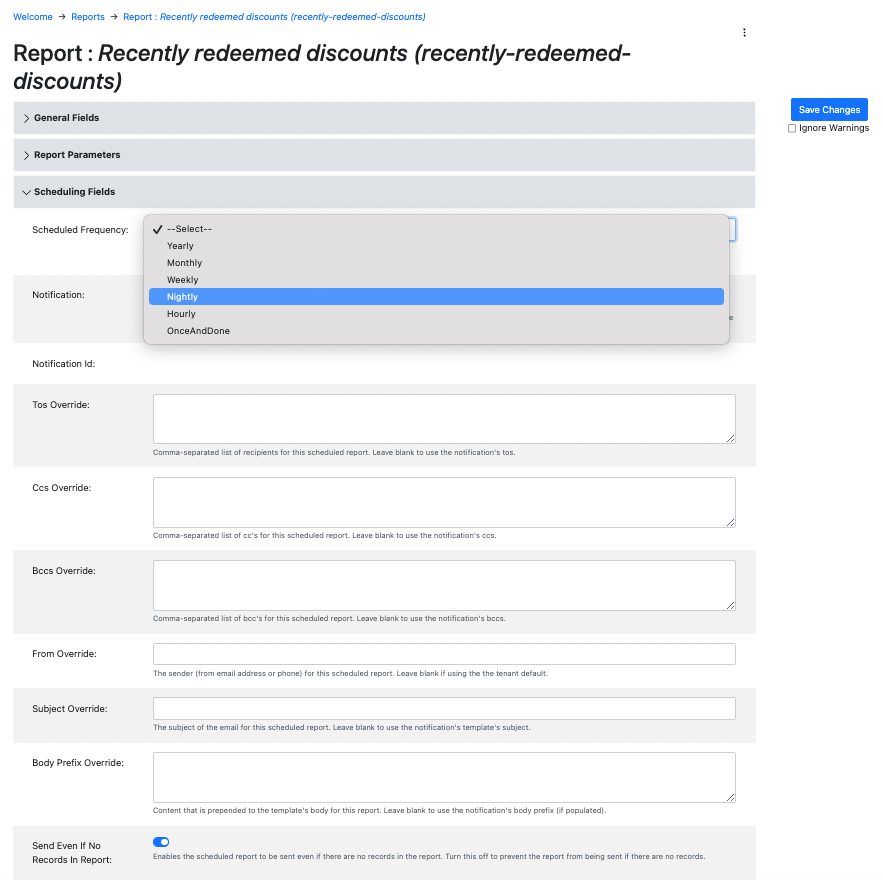Screen dimensions: 883x880
Task: Select Weekly from the frequency dropdown
Action: click(x=436, y=280)
